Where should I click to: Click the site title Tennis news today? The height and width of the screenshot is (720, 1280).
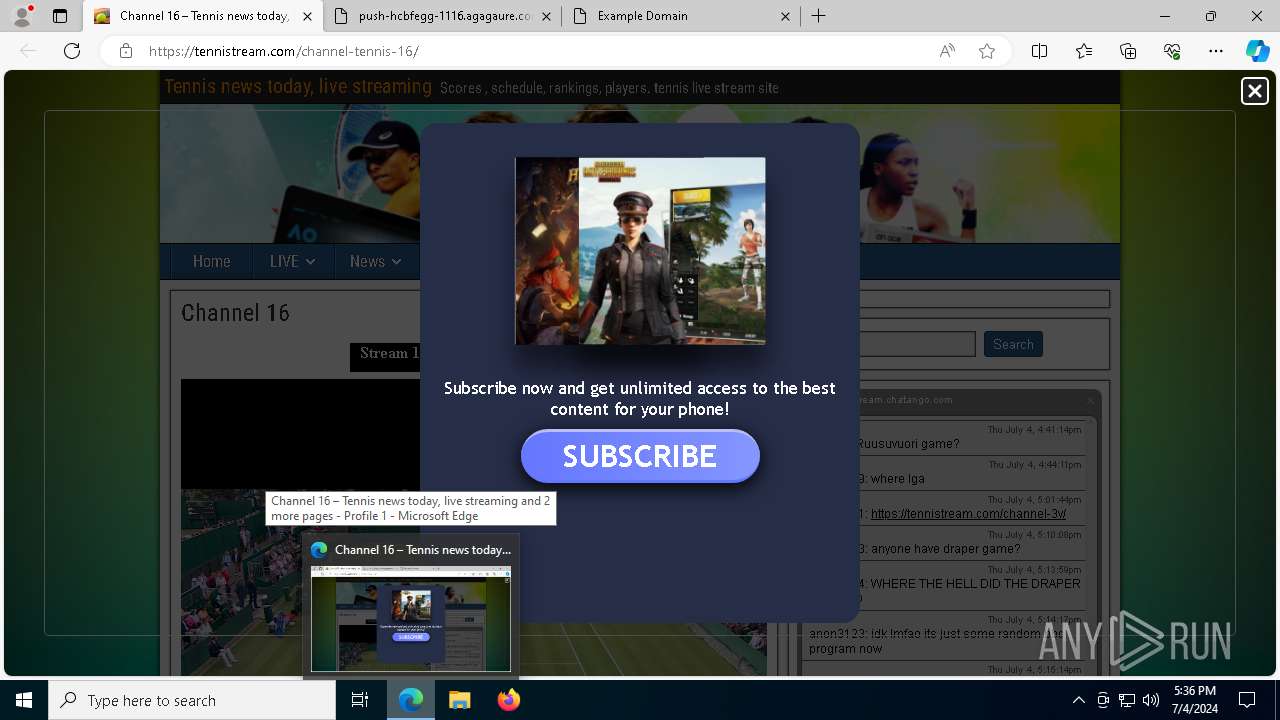298,87
